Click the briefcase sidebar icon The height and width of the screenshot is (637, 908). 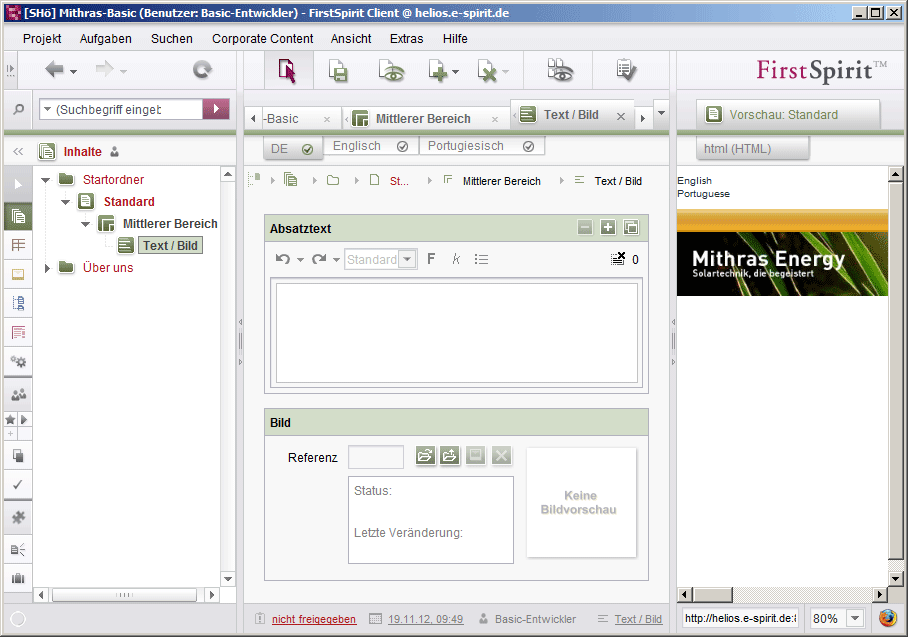19,578
